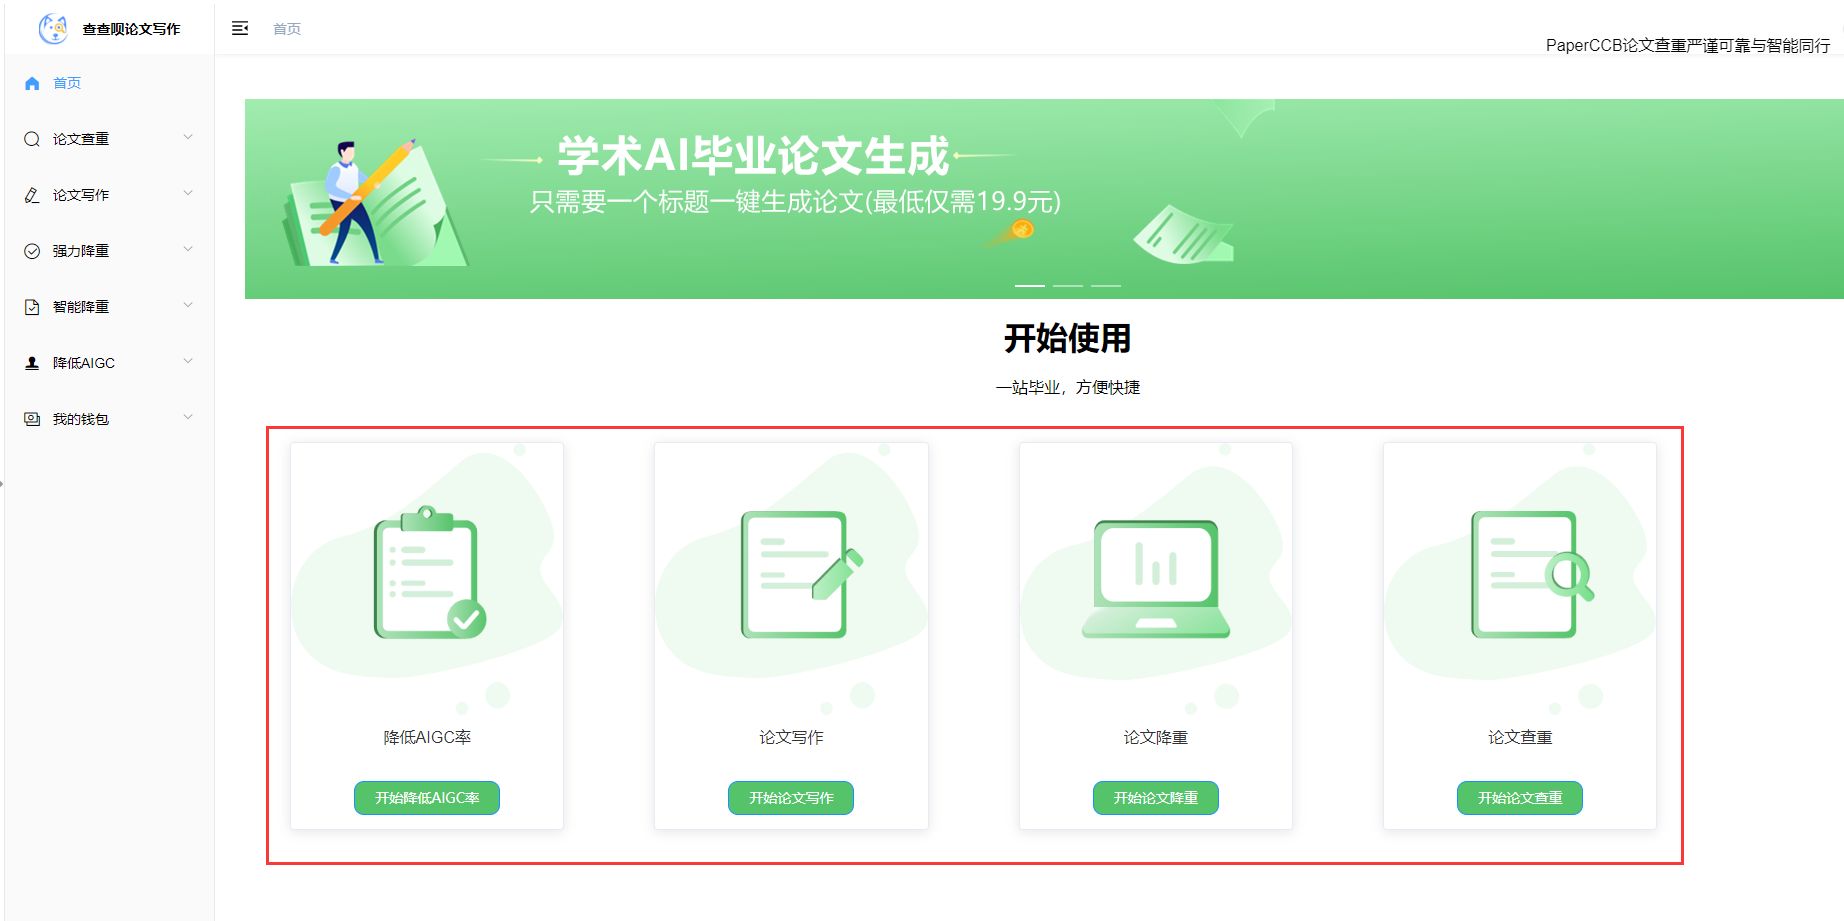The height and width of the screenshot is (921, 1844).
Task: Click the logo icon beside 查查呗论文写作
Action: tap(52, 29)
